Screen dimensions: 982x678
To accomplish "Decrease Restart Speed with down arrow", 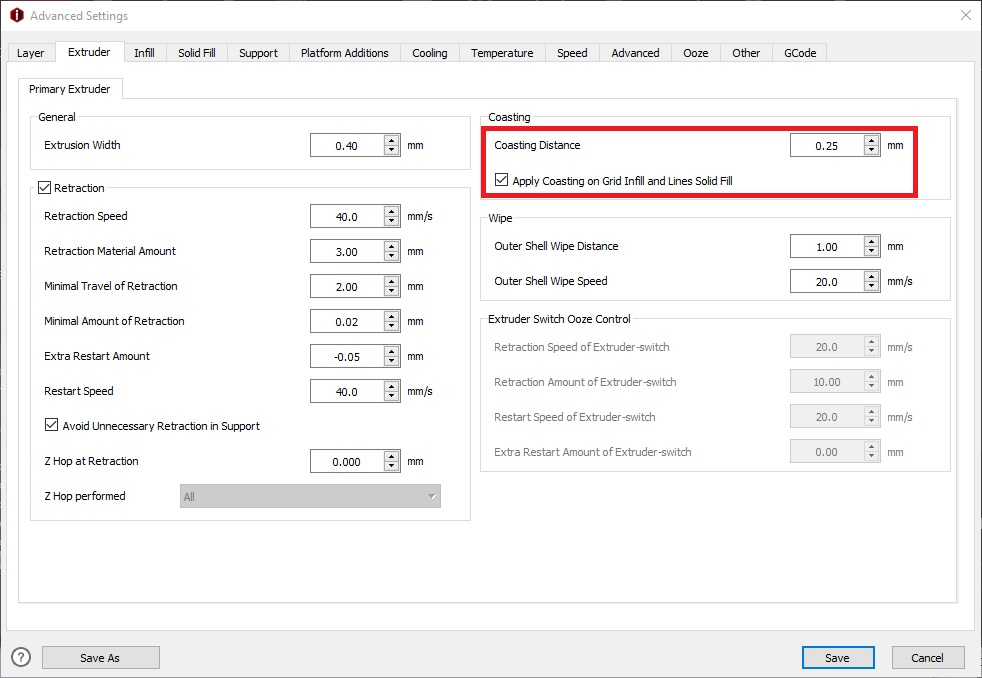I will [392, 396].
